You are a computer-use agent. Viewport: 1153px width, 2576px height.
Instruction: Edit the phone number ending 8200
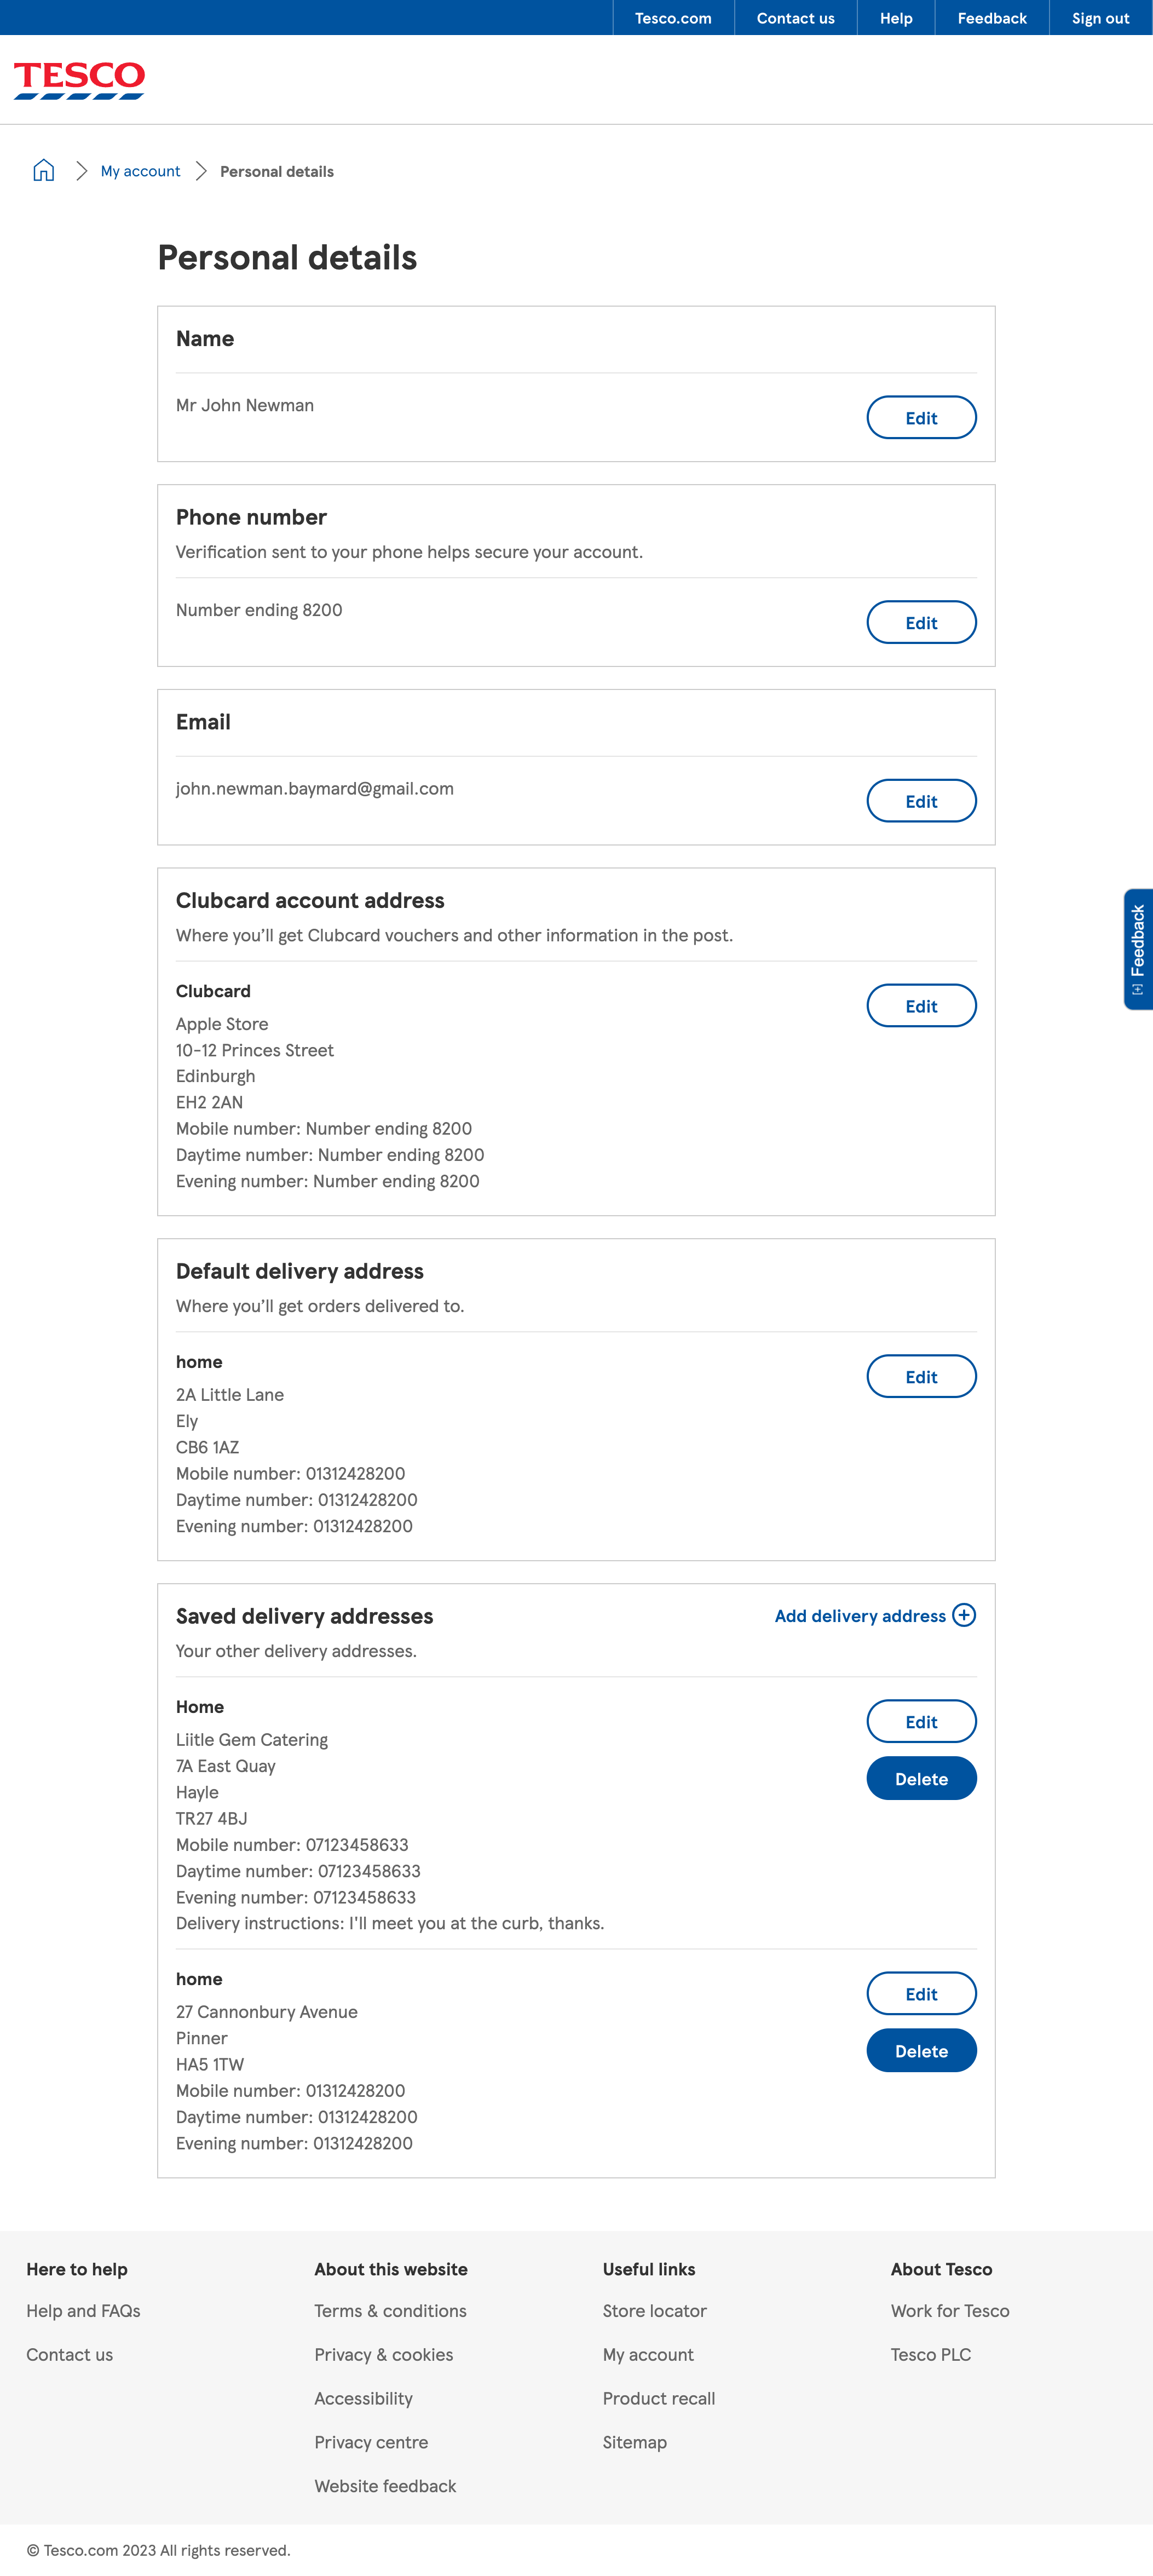coord(921,621)
